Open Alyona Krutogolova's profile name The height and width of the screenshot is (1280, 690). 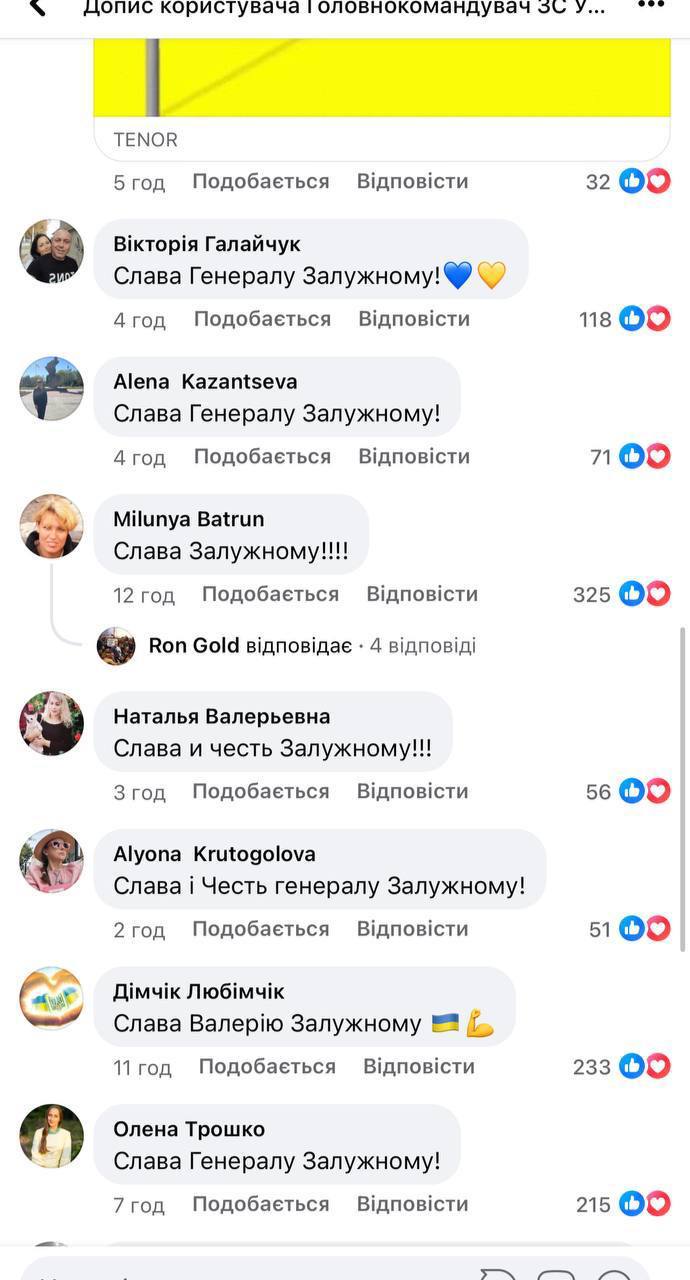[214, 854]
